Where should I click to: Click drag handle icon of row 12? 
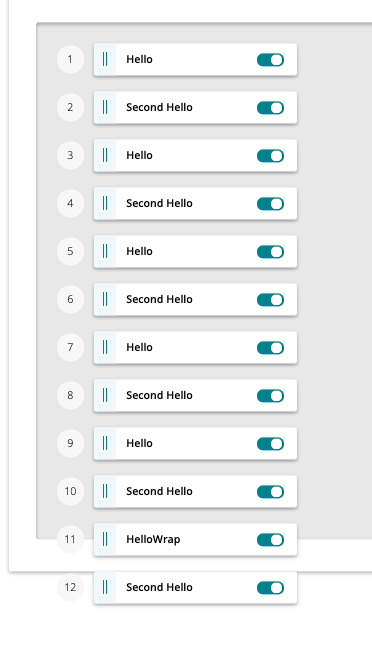(x=105, y=587)
